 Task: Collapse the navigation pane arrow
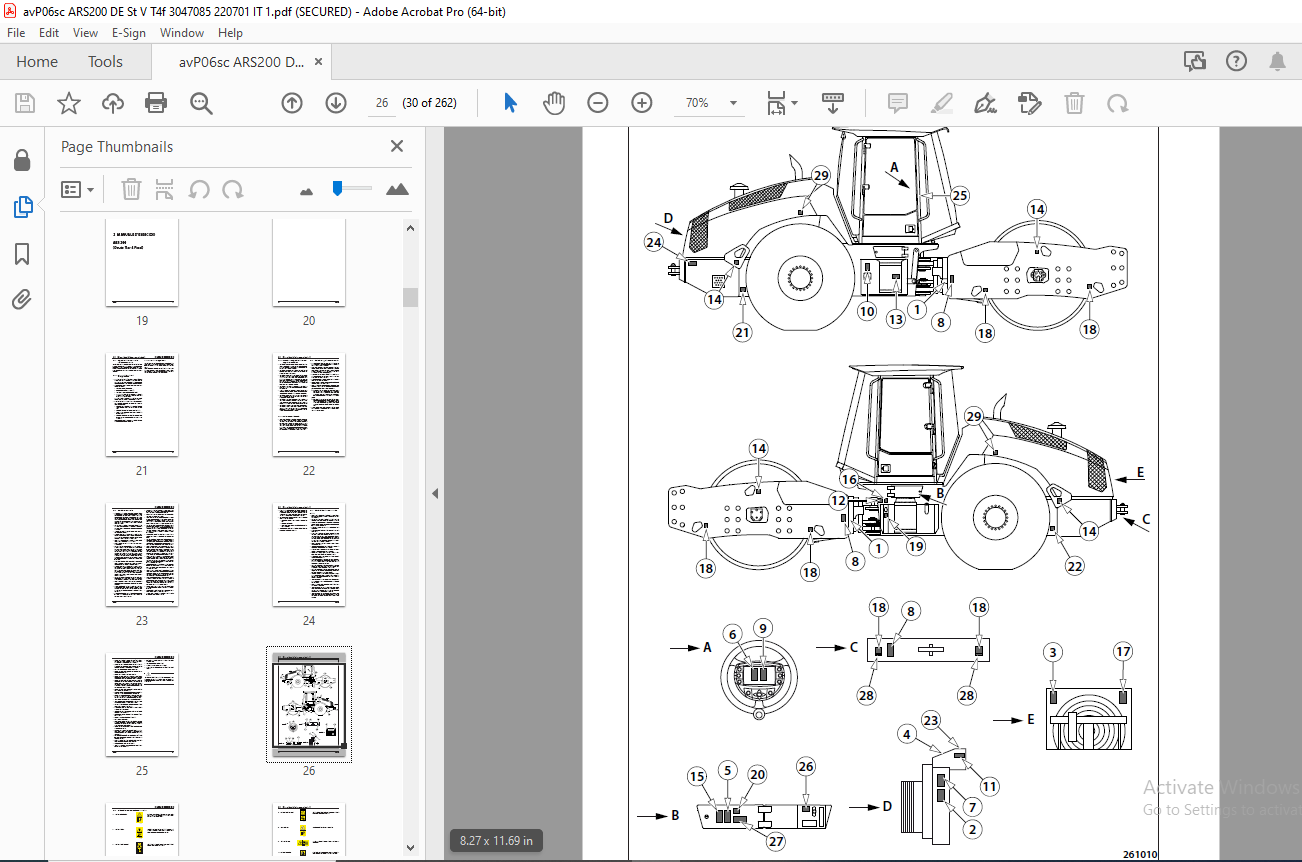click(435, 494)
